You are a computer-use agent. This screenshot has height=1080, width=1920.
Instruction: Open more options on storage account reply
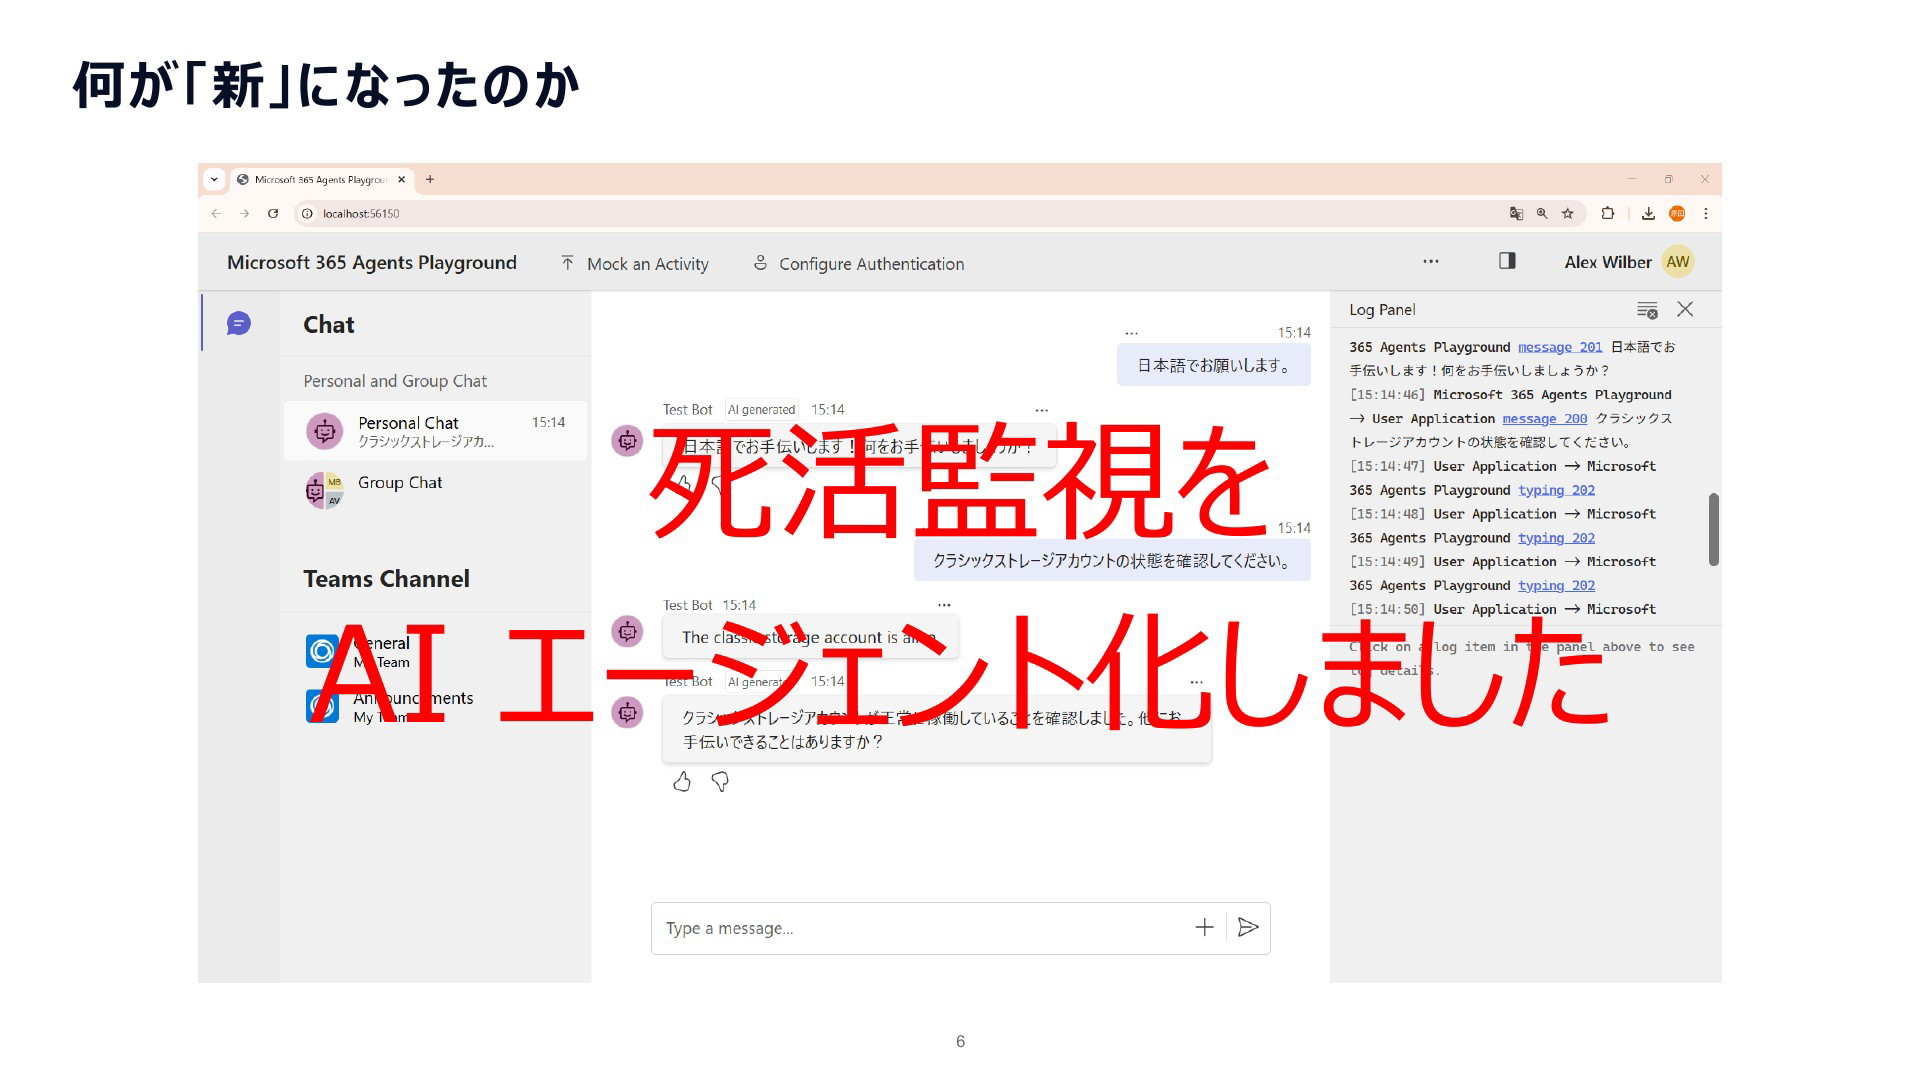944,605
